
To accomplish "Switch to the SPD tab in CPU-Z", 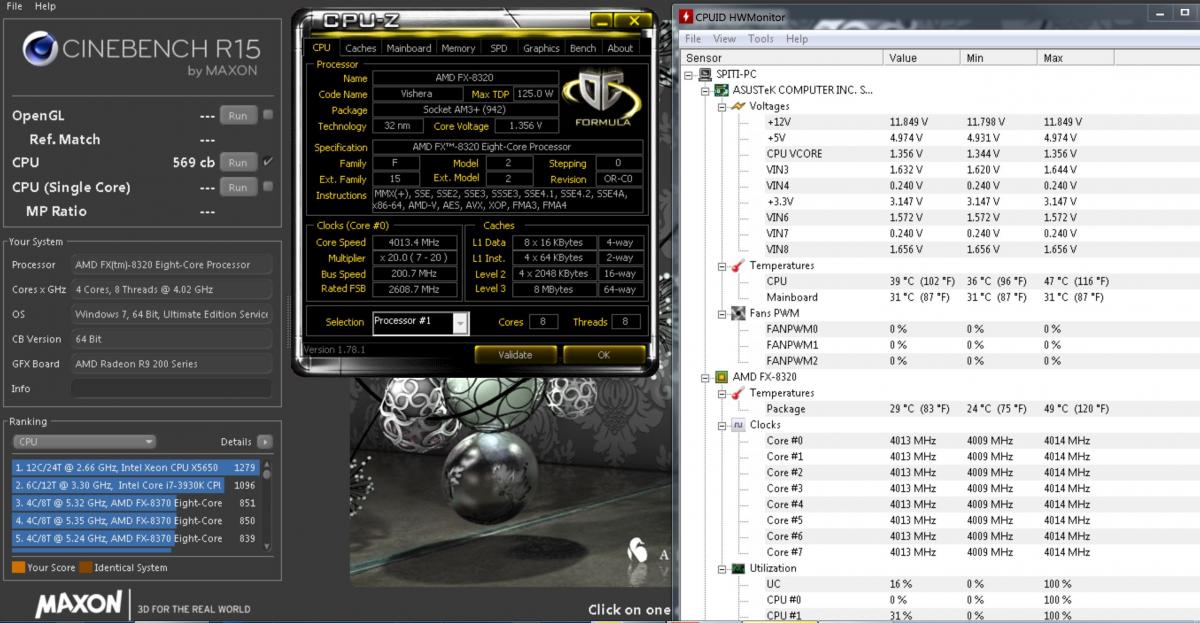I will click(499, 48).
